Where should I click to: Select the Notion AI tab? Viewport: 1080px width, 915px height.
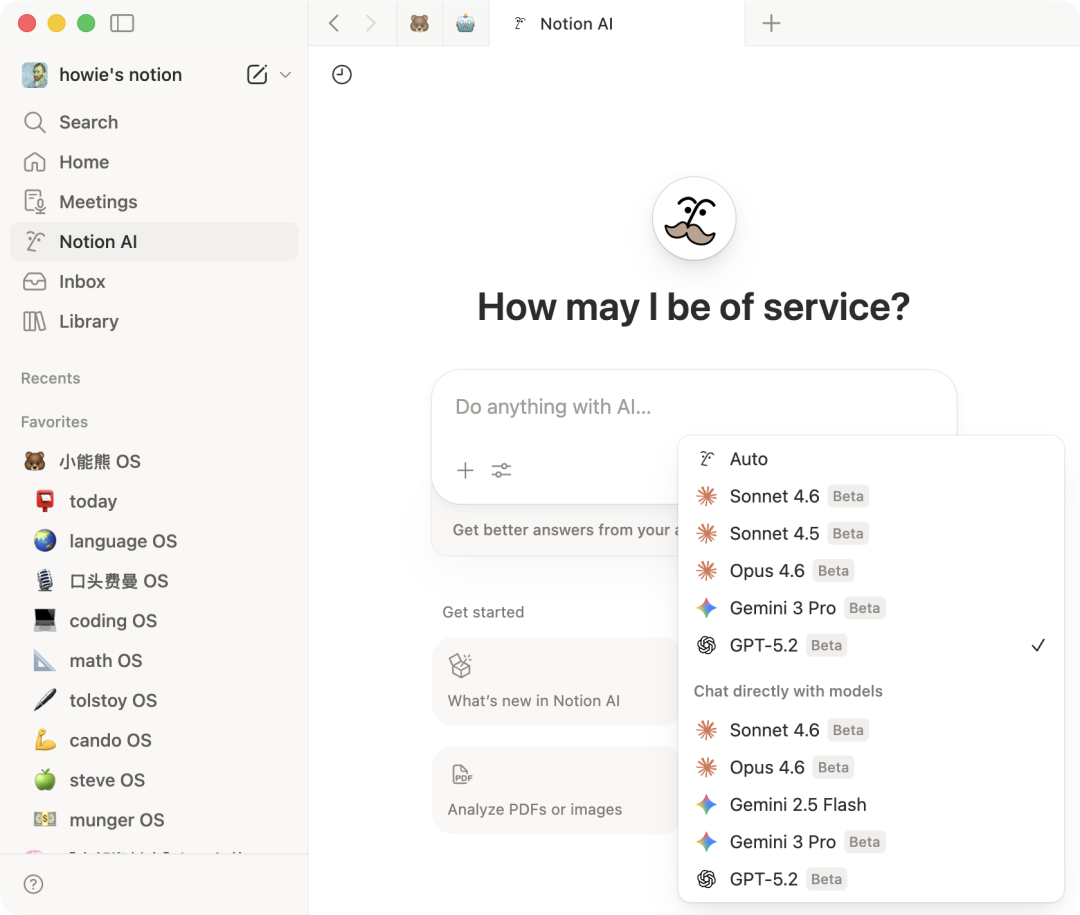(617, 23)
